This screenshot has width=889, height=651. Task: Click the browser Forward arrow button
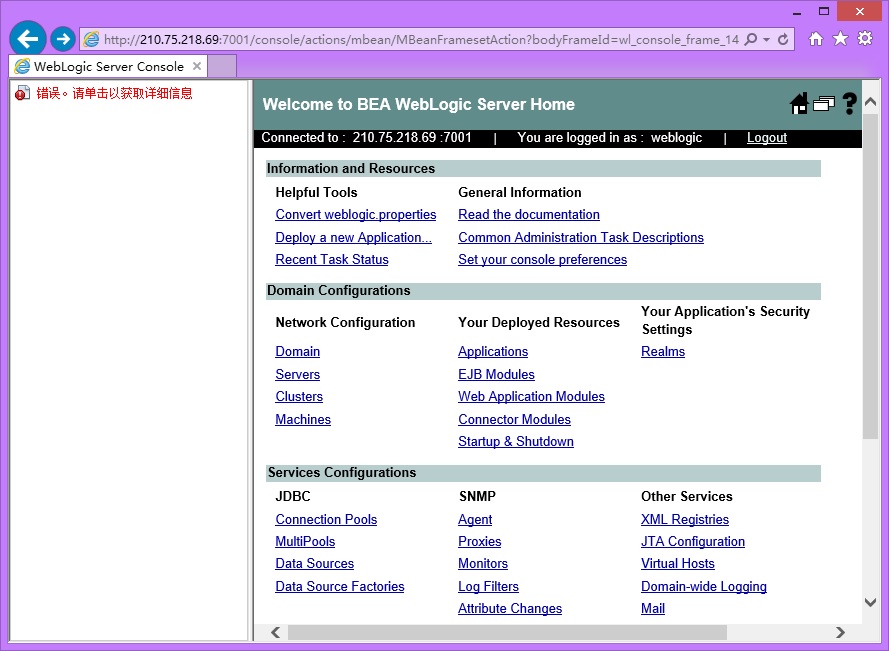coord(63,39)
